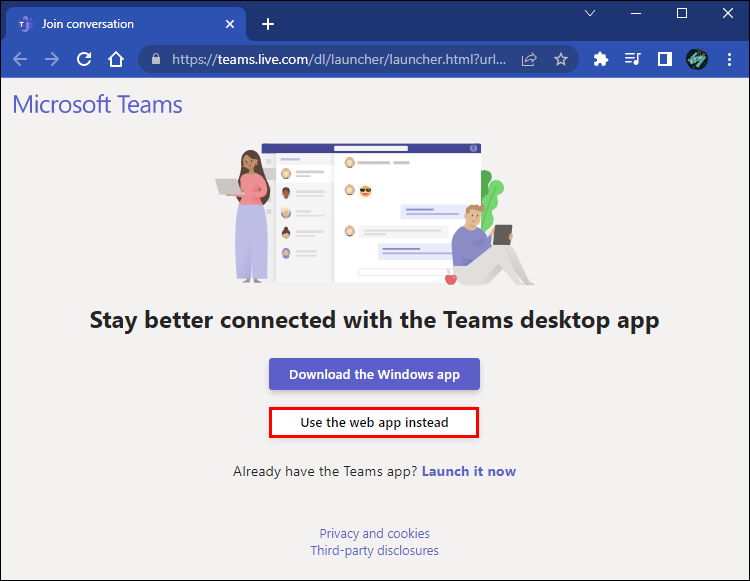Minimize the browser window
The width and height of the screenshot is (750, 581).
tap(636, 13)
